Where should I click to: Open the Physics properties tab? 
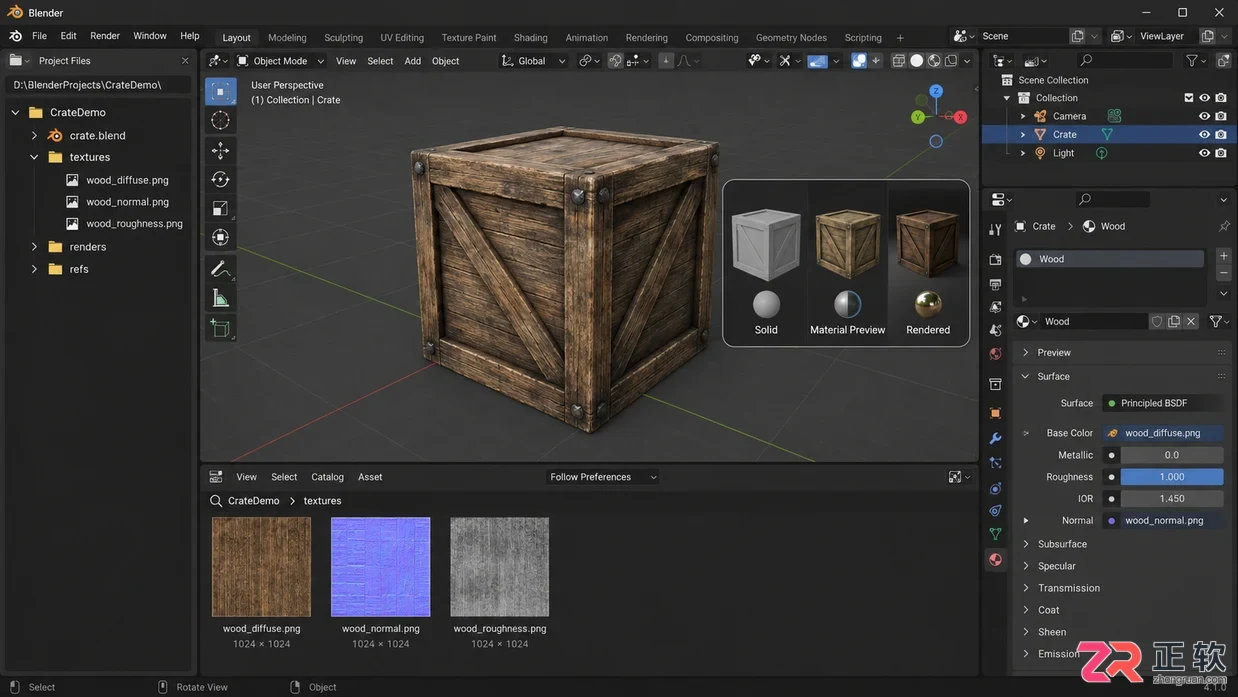(995, 488)
